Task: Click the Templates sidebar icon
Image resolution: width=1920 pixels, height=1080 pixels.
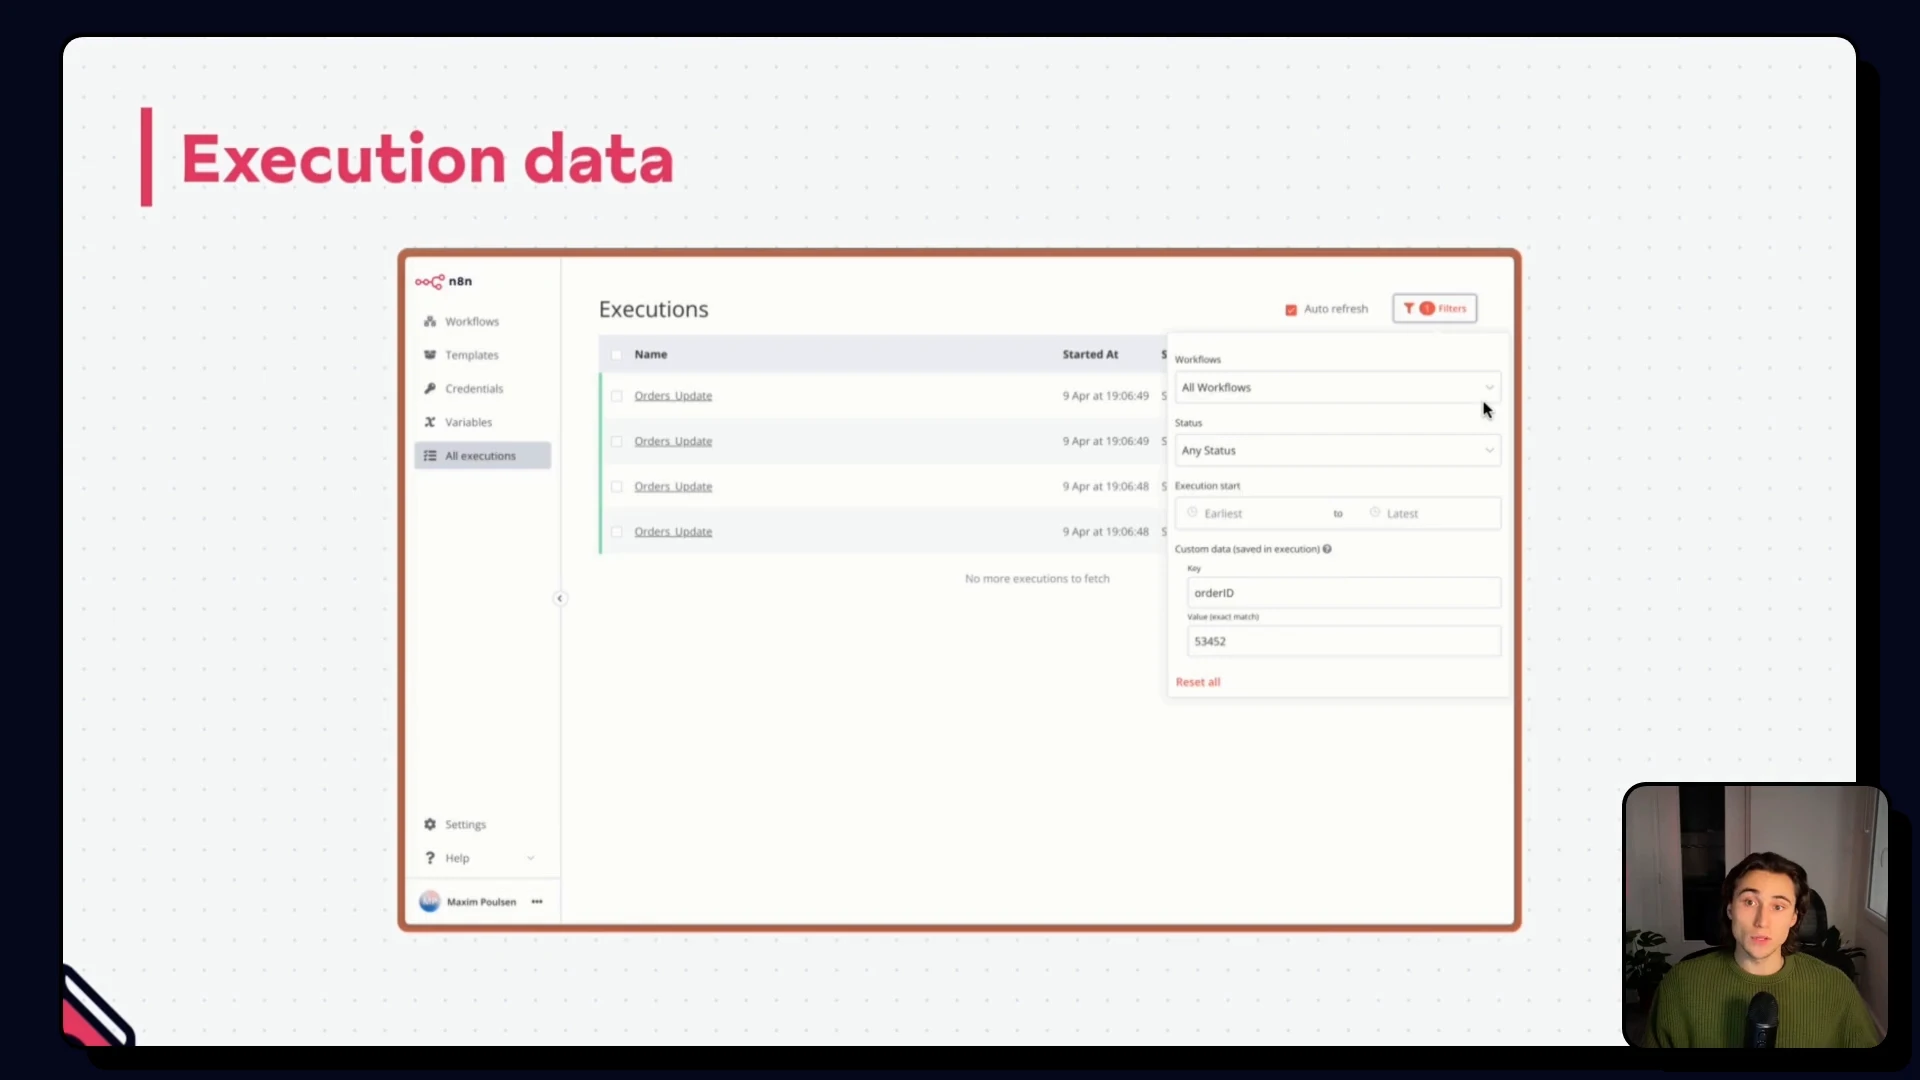Action: (x=430, y=355)
